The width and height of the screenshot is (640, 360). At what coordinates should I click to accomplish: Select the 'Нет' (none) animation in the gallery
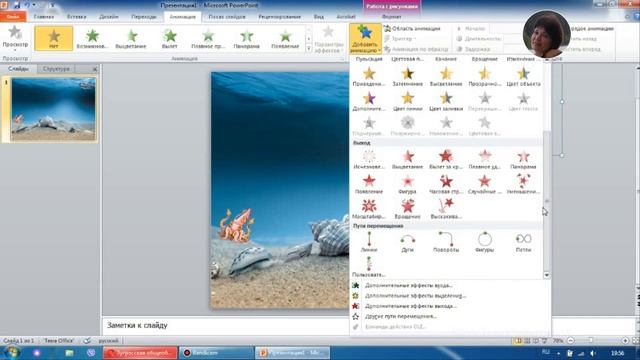(x=54, y=38)
